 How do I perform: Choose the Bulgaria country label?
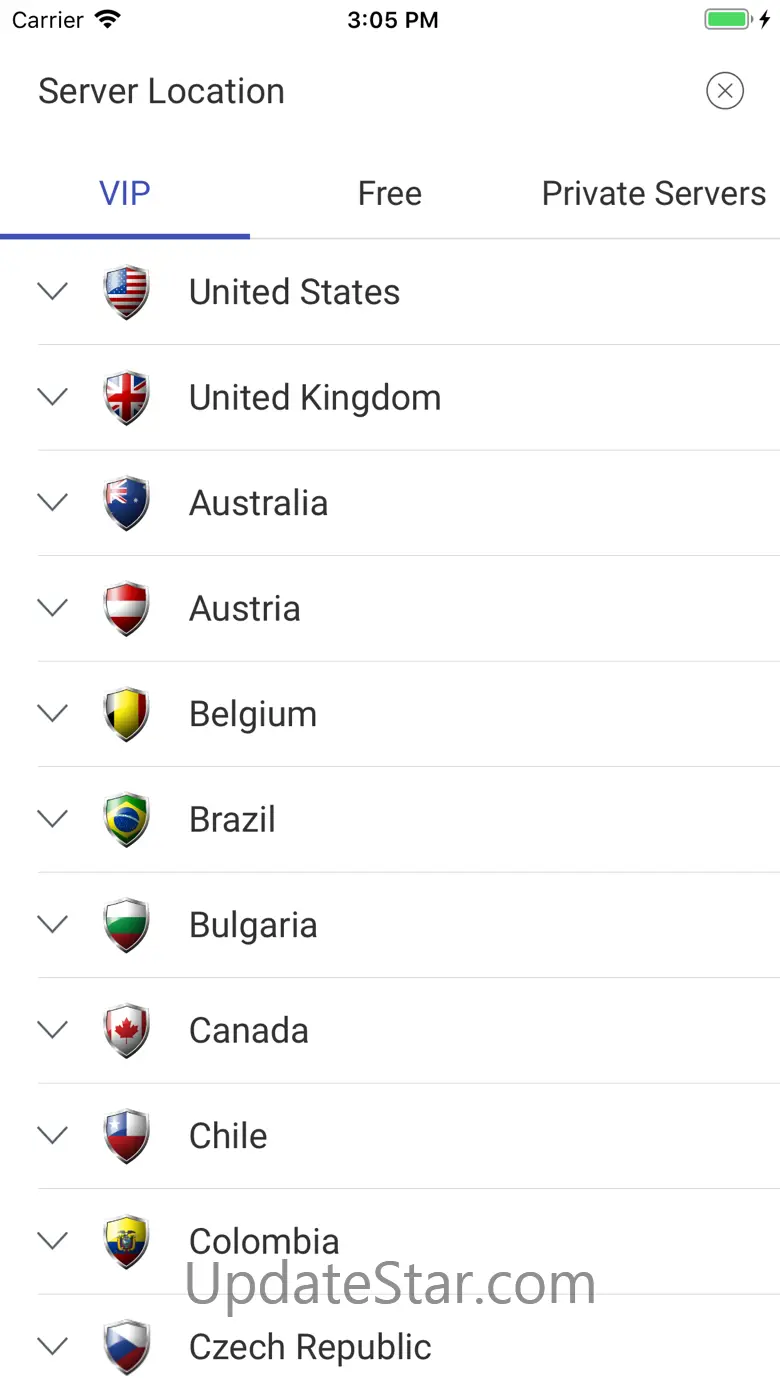point(253,925)
